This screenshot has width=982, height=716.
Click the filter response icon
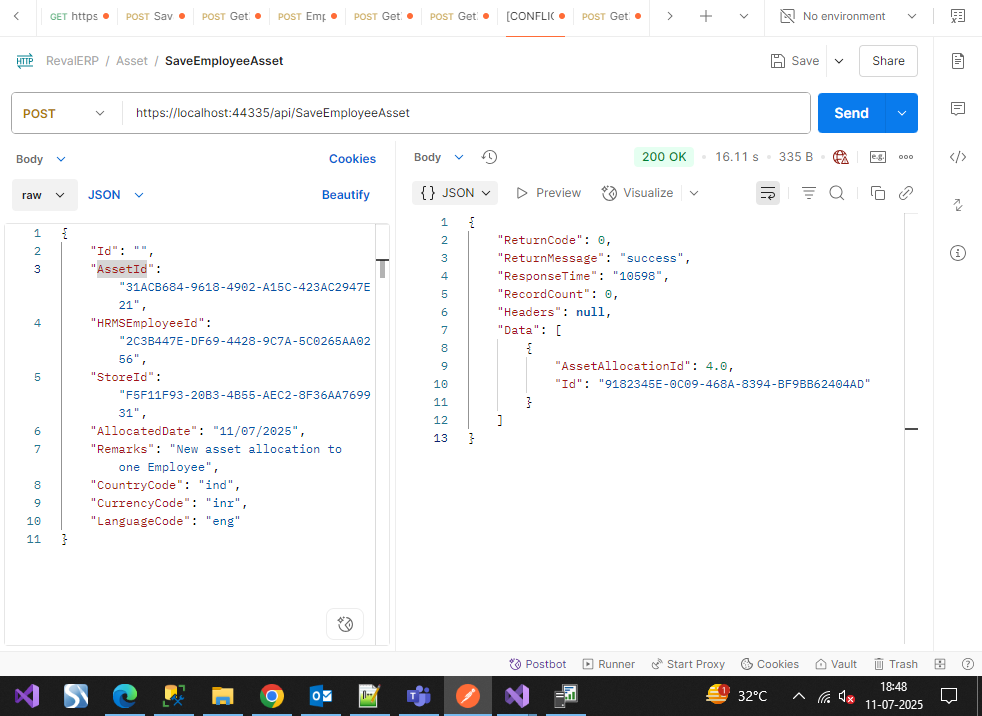[809, 193]
